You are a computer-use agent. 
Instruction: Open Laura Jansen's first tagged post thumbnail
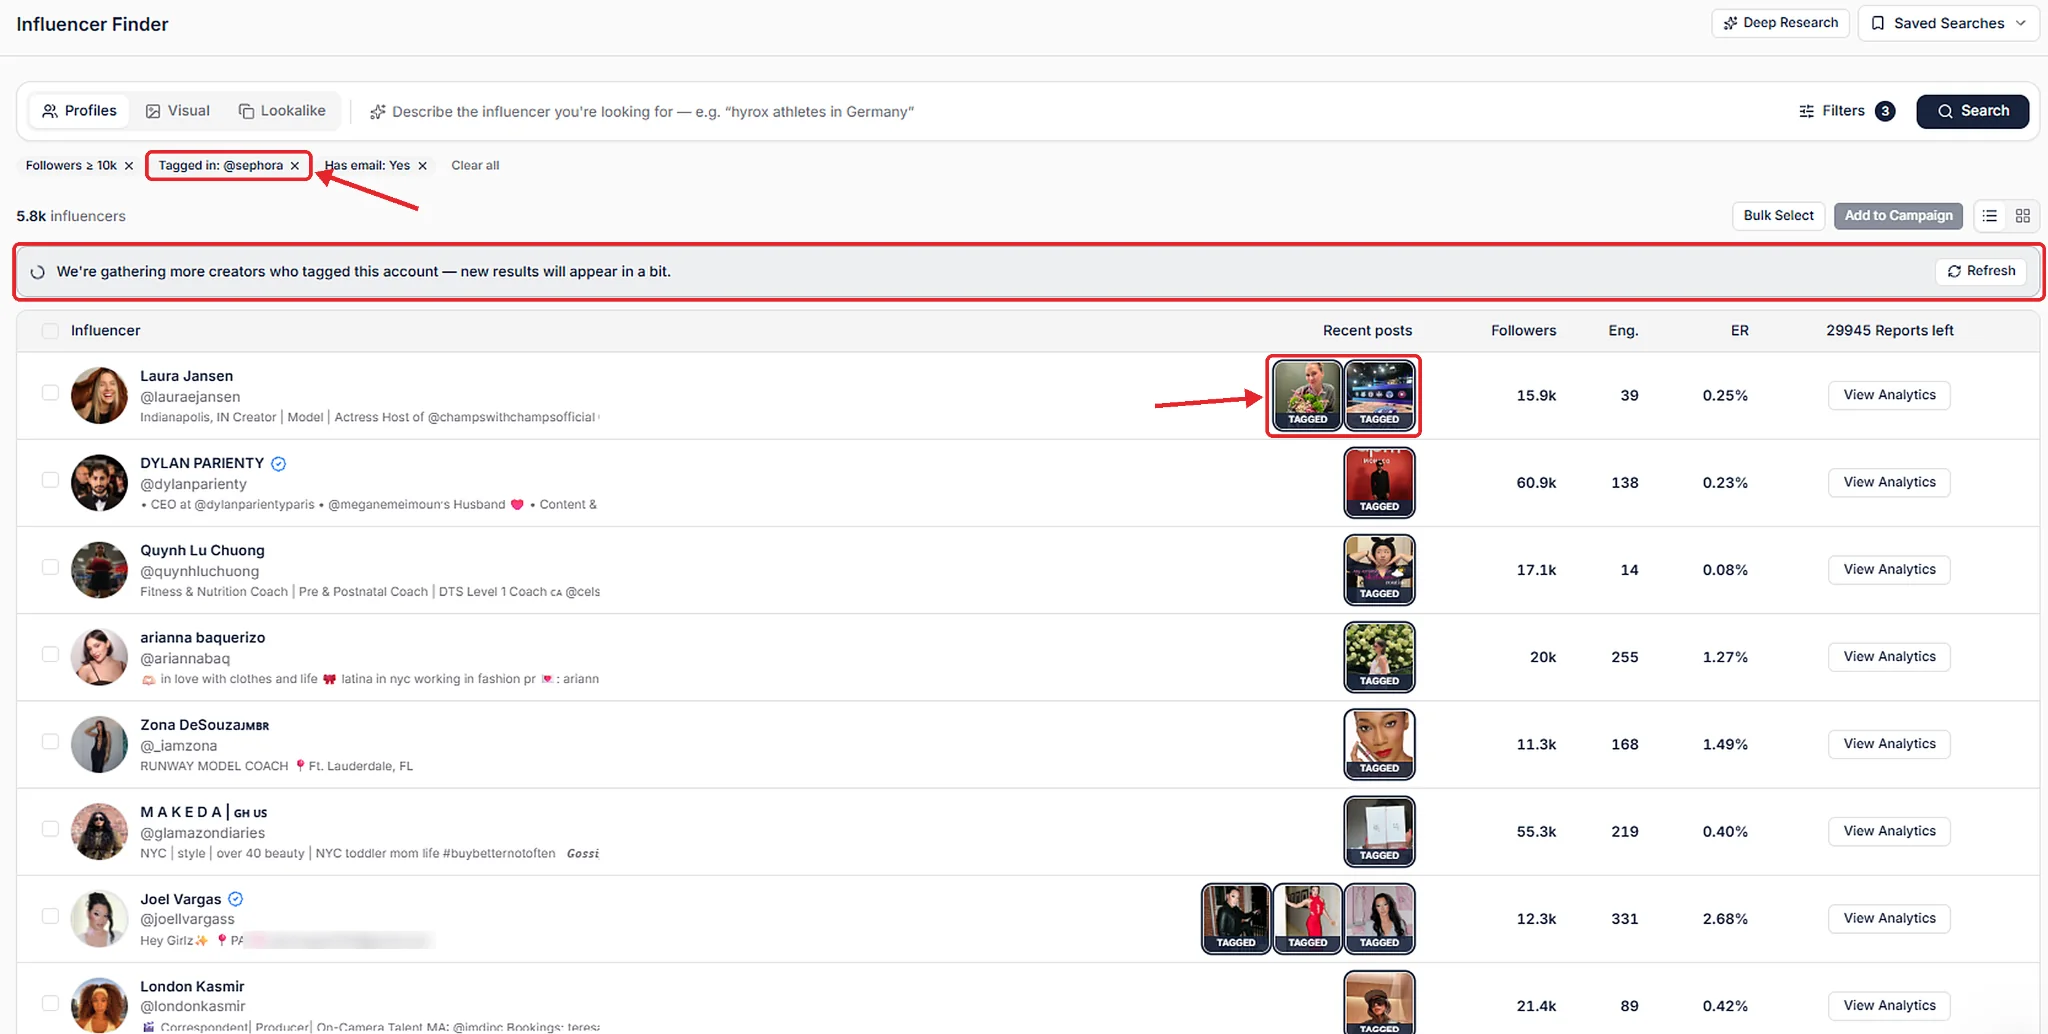click(1307, 395)
